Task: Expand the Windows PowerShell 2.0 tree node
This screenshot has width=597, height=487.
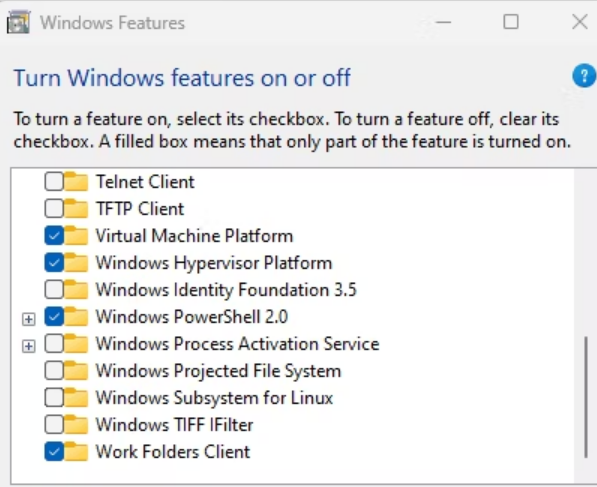Action: (29, 319)
